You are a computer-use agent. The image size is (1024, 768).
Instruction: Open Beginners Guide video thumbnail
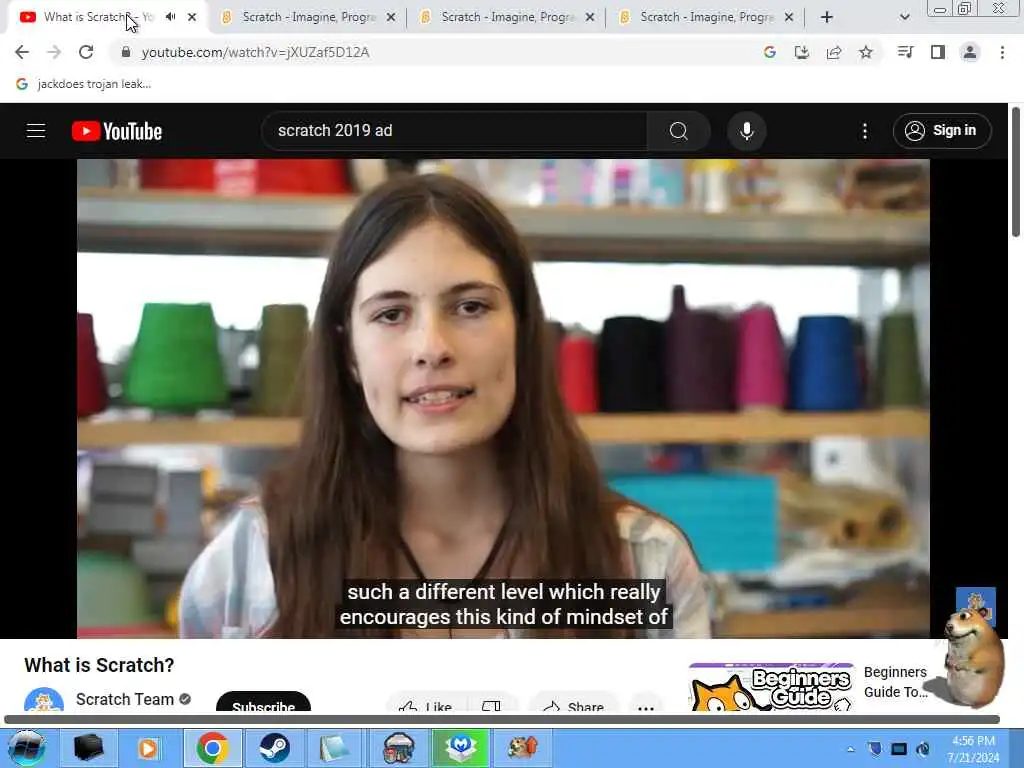(x=771, y=687)
